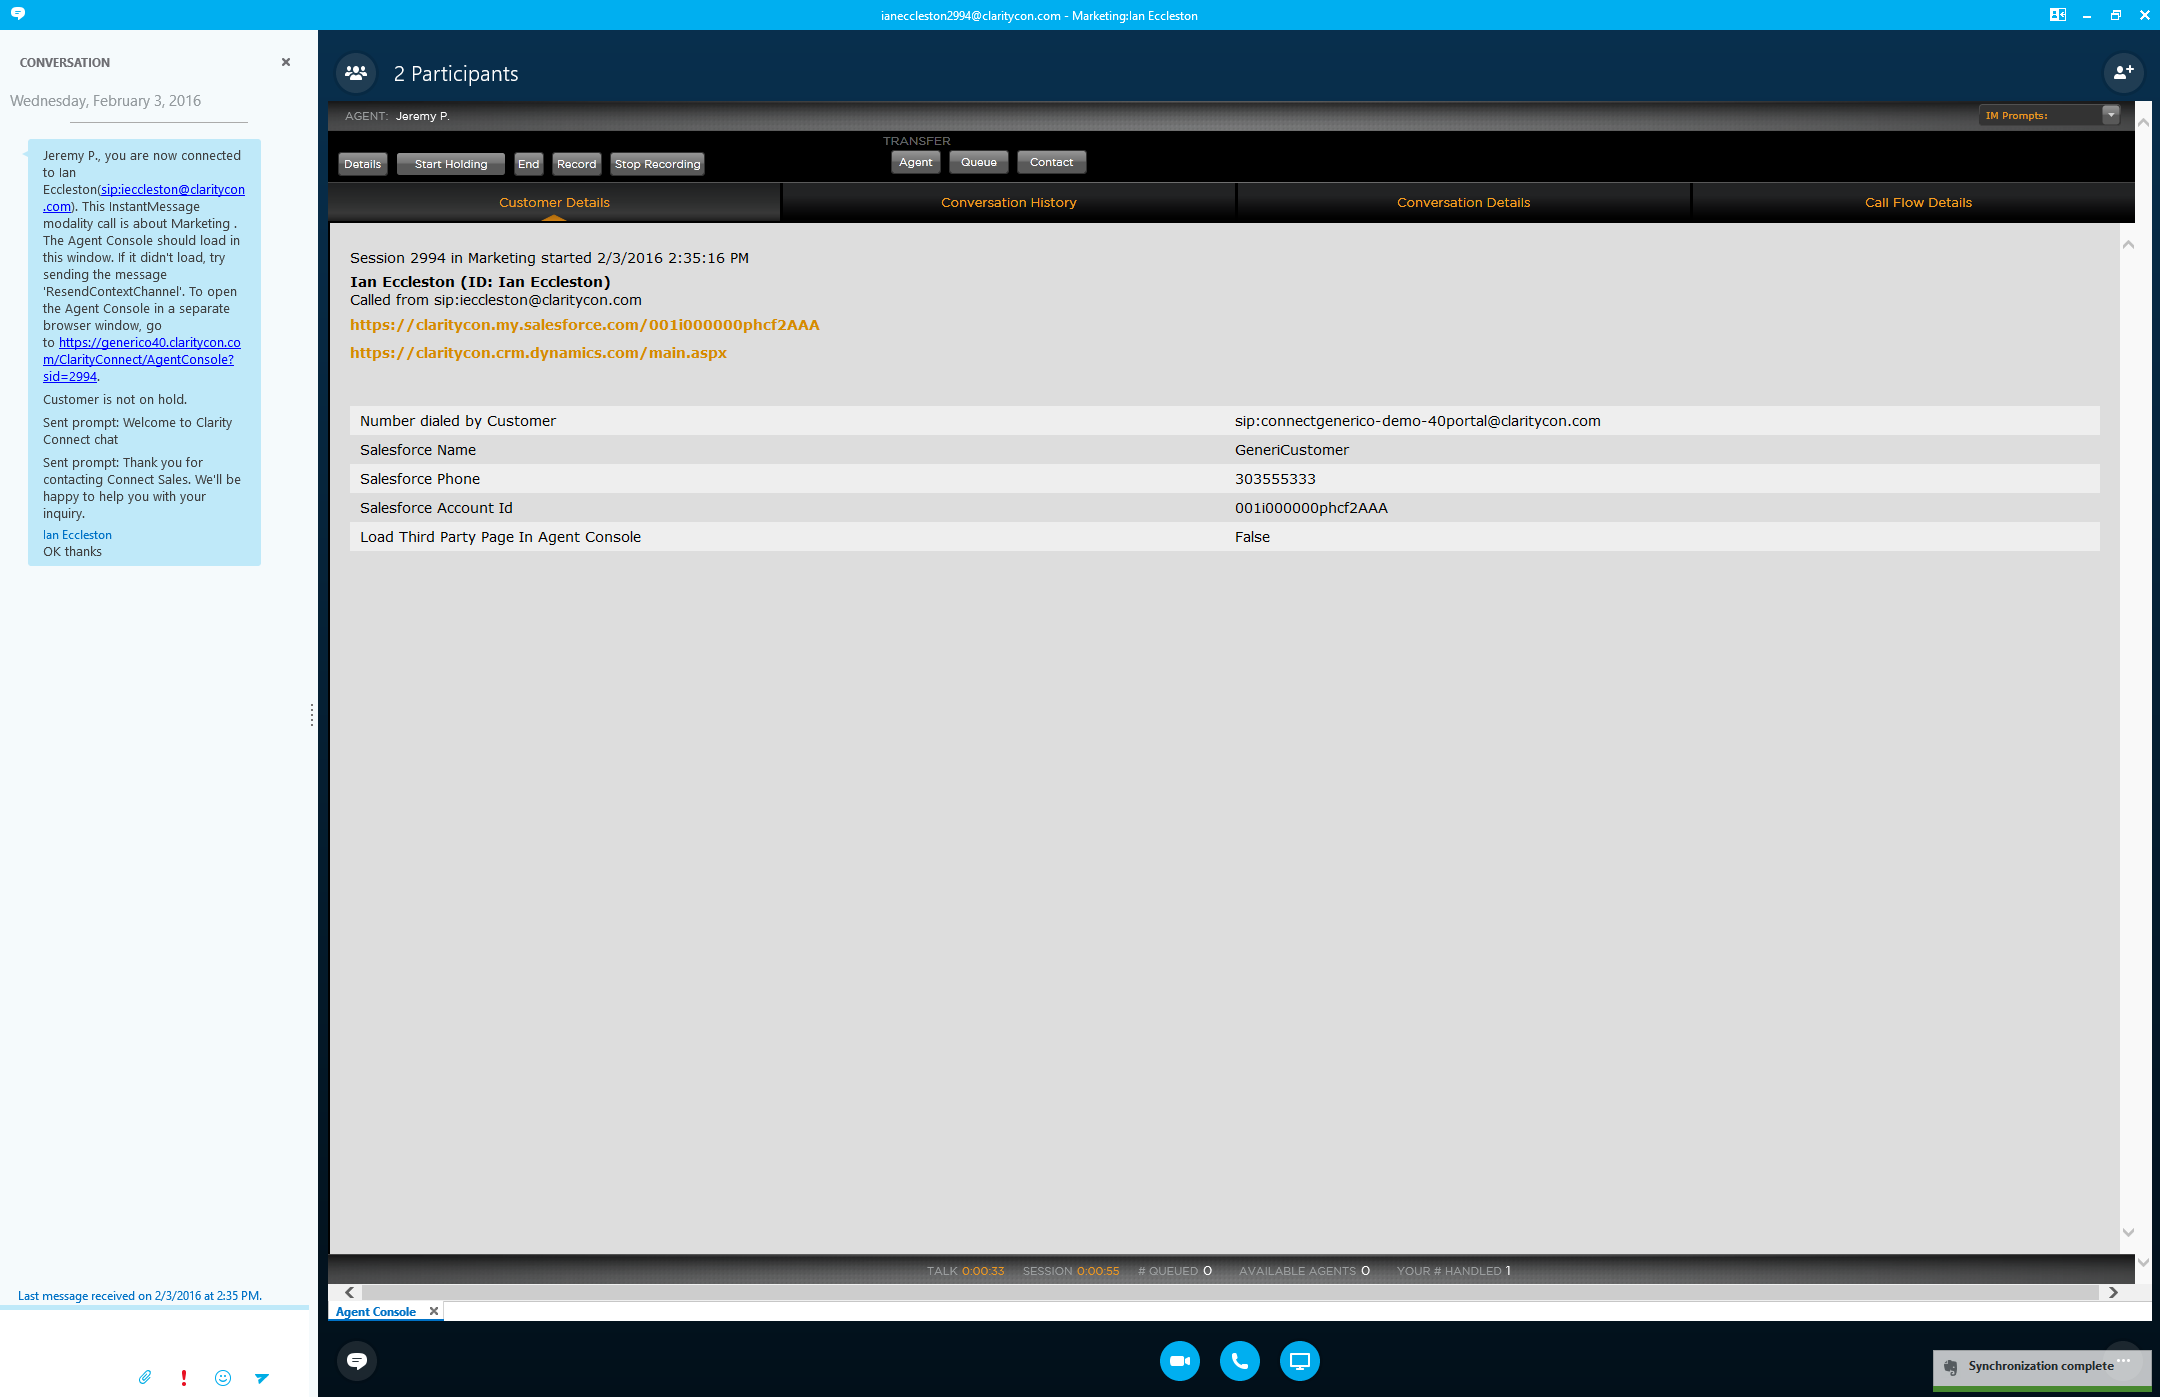Toggle the IM conversation bubble icon
The width and height of the screenshot is (2160, 1397).
[x=357, y=1361]
